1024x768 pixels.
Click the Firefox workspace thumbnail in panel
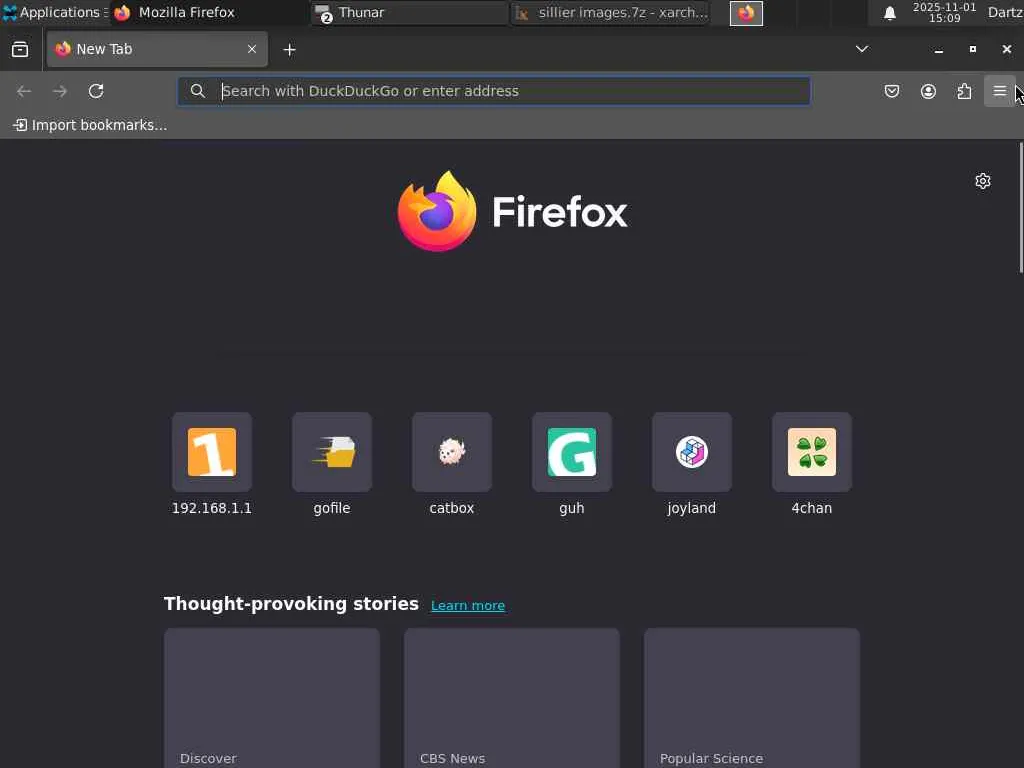click(x=746, y=13)
